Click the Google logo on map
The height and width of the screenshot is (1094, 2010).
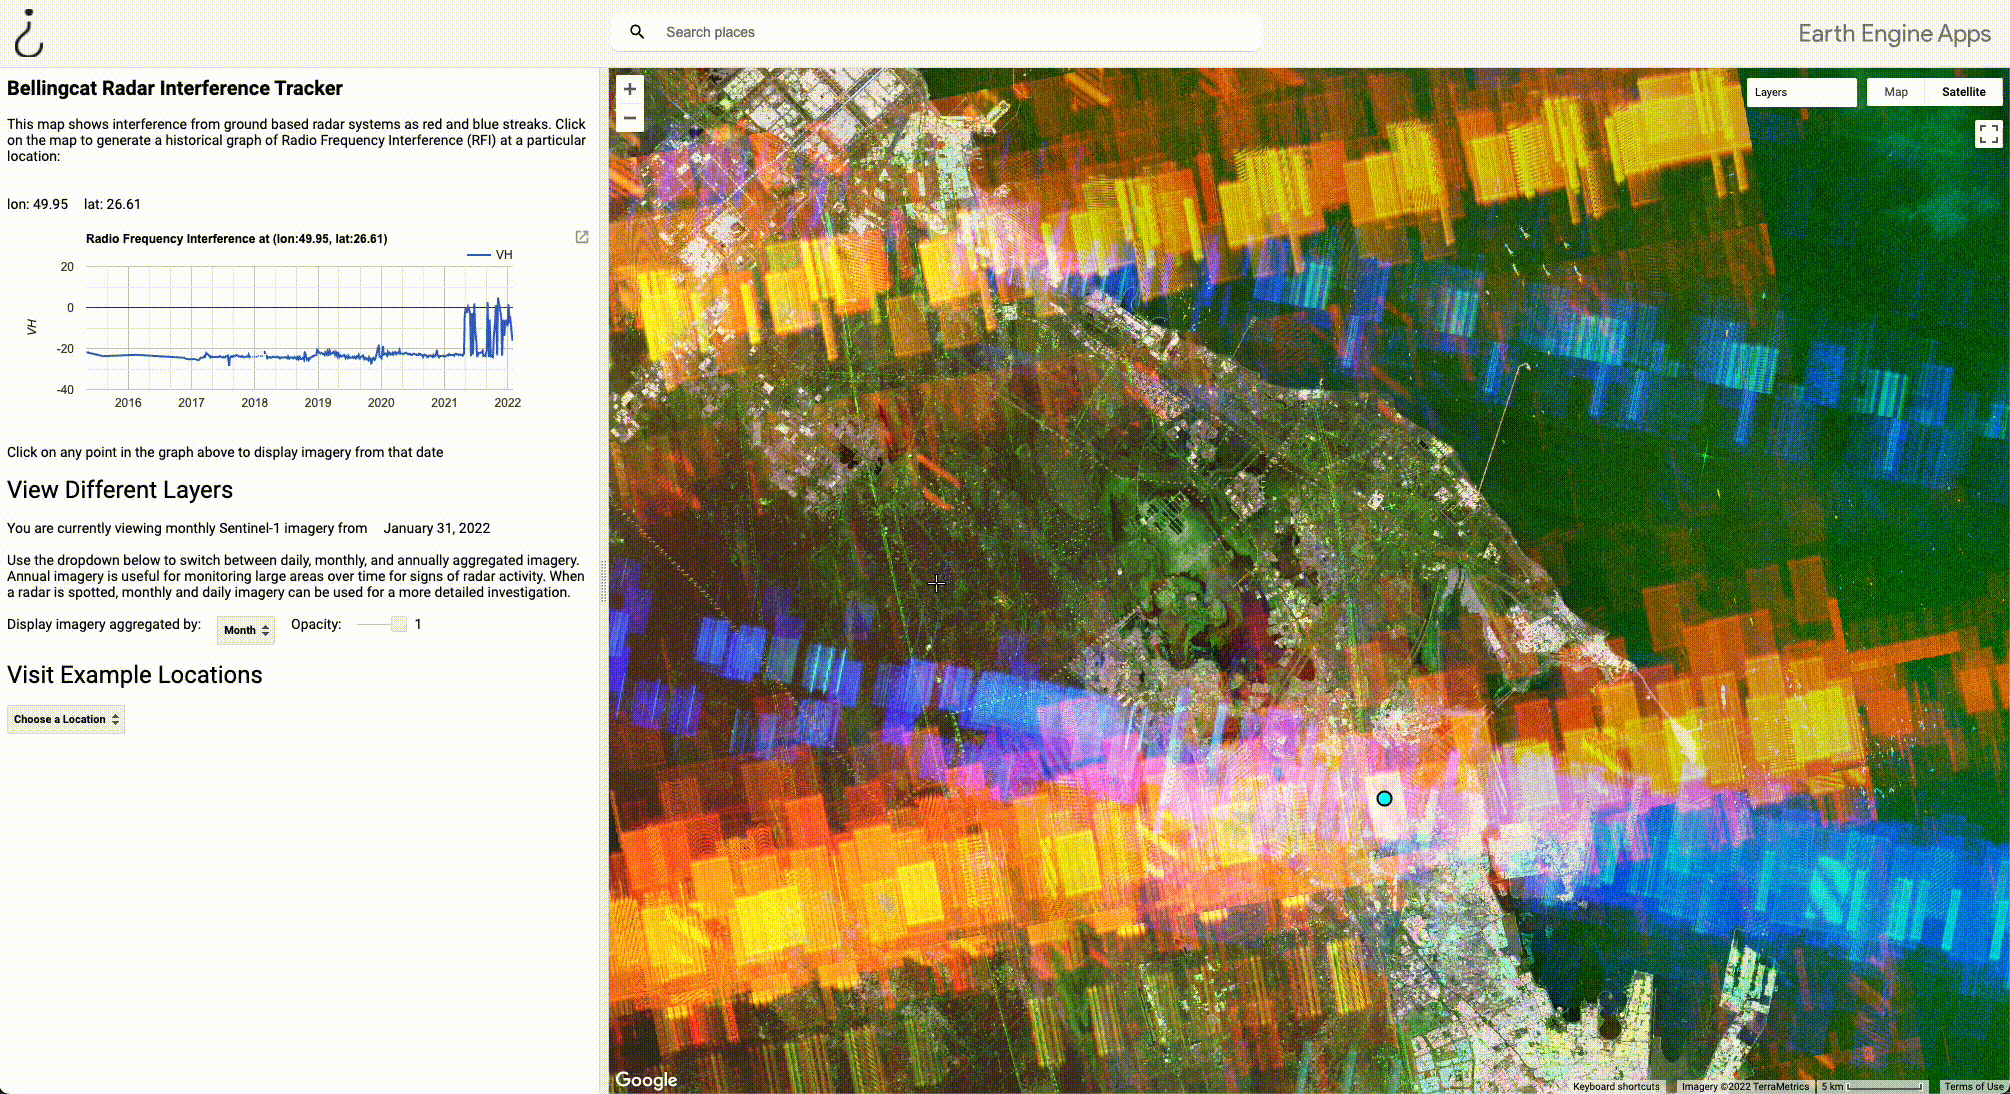pyautogui.click(x=646, y=1079)
